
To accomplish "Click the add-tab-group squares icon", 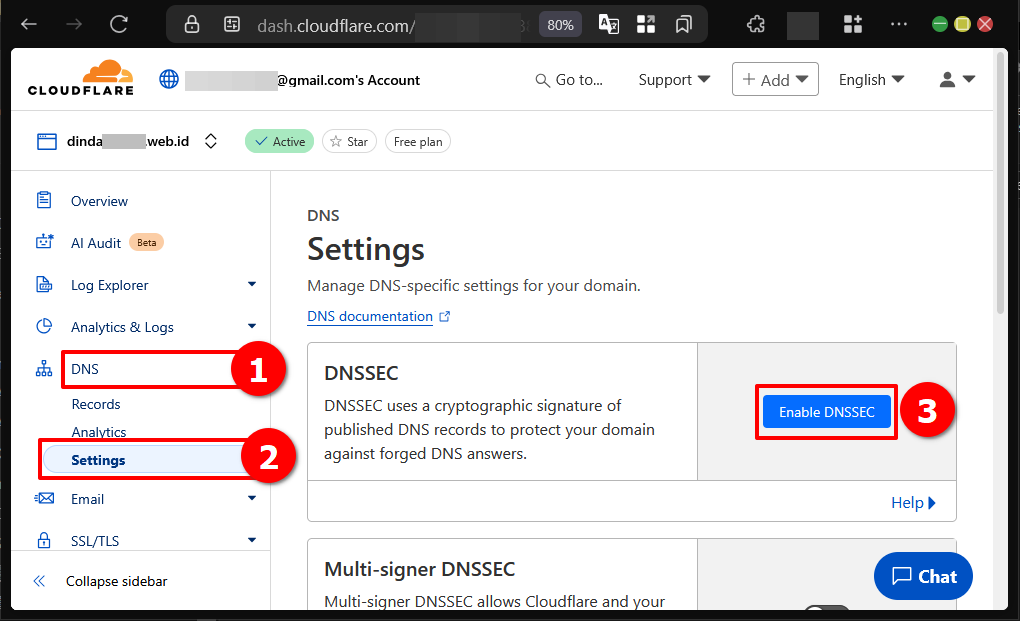I will pyautogui.click(x=852, y=25).
